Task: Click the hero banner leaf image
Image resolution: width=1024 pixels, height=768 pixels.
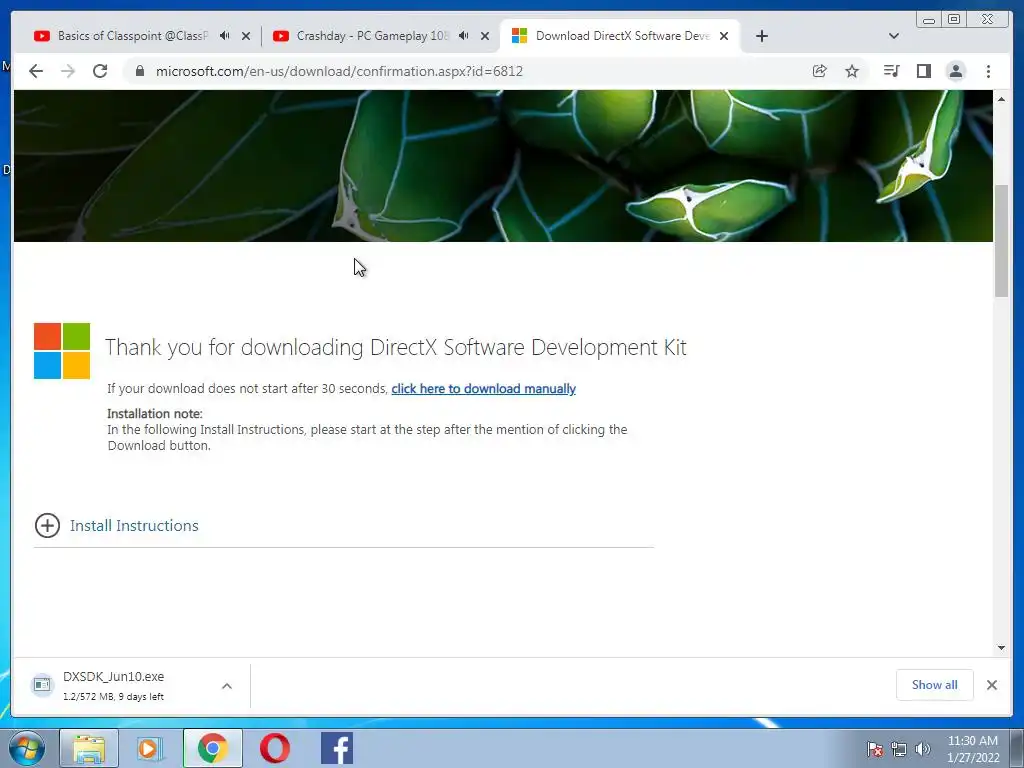Action: (x=503, y=166)
